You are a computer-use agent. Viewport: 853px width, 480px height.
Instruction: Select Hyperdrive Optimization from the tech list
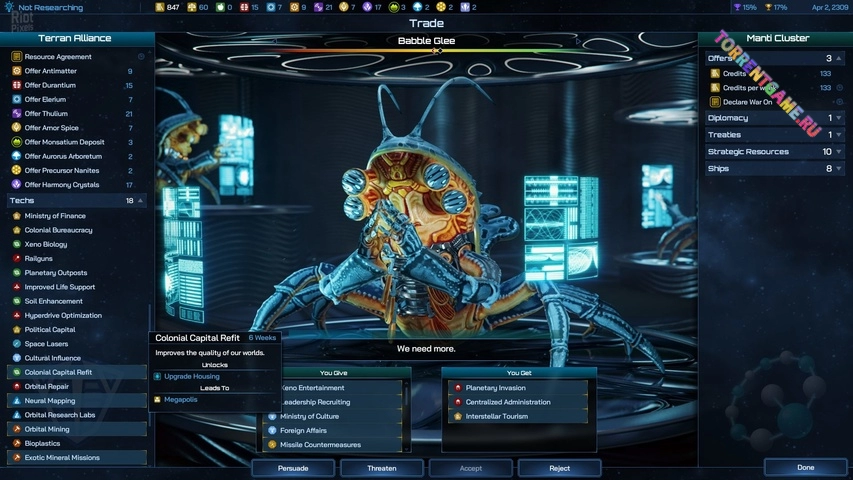(62, 315)
